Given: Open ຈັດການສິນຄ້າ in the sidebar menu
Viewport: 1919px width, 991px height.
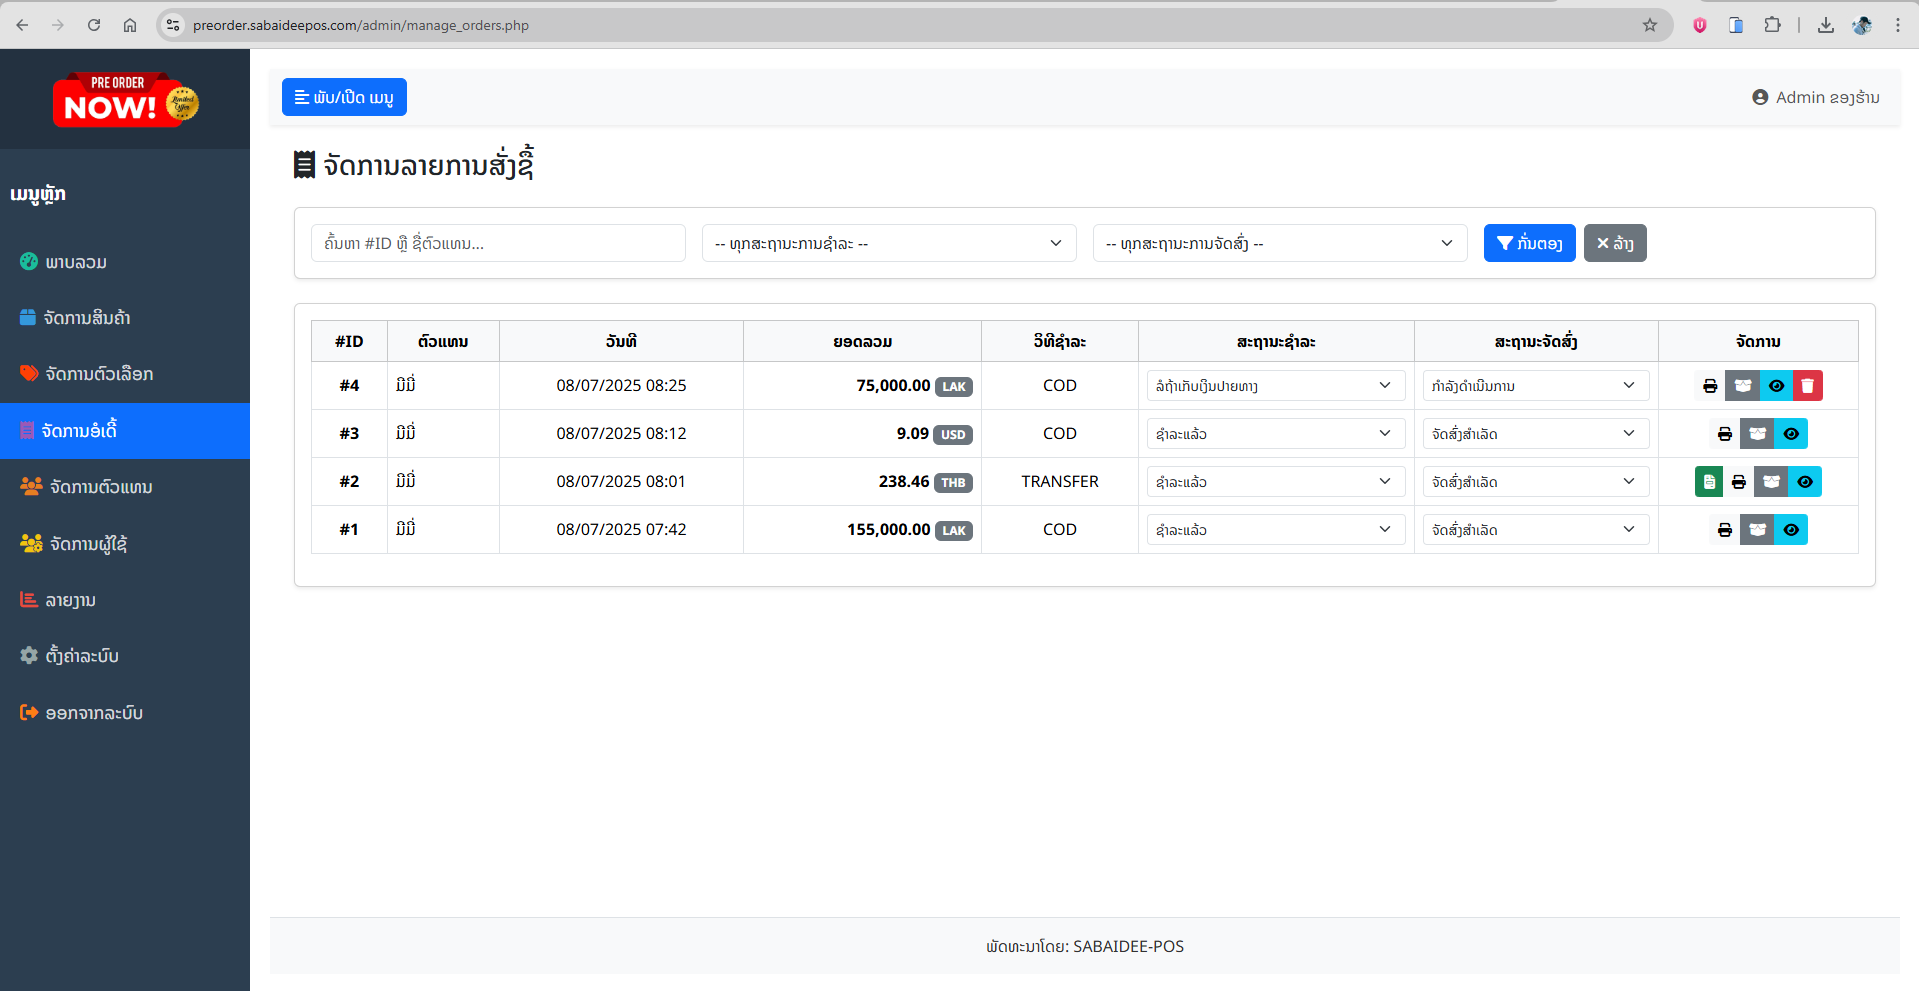Looking at the screenshot, I should pyautogui.click(x=87, y=318).
